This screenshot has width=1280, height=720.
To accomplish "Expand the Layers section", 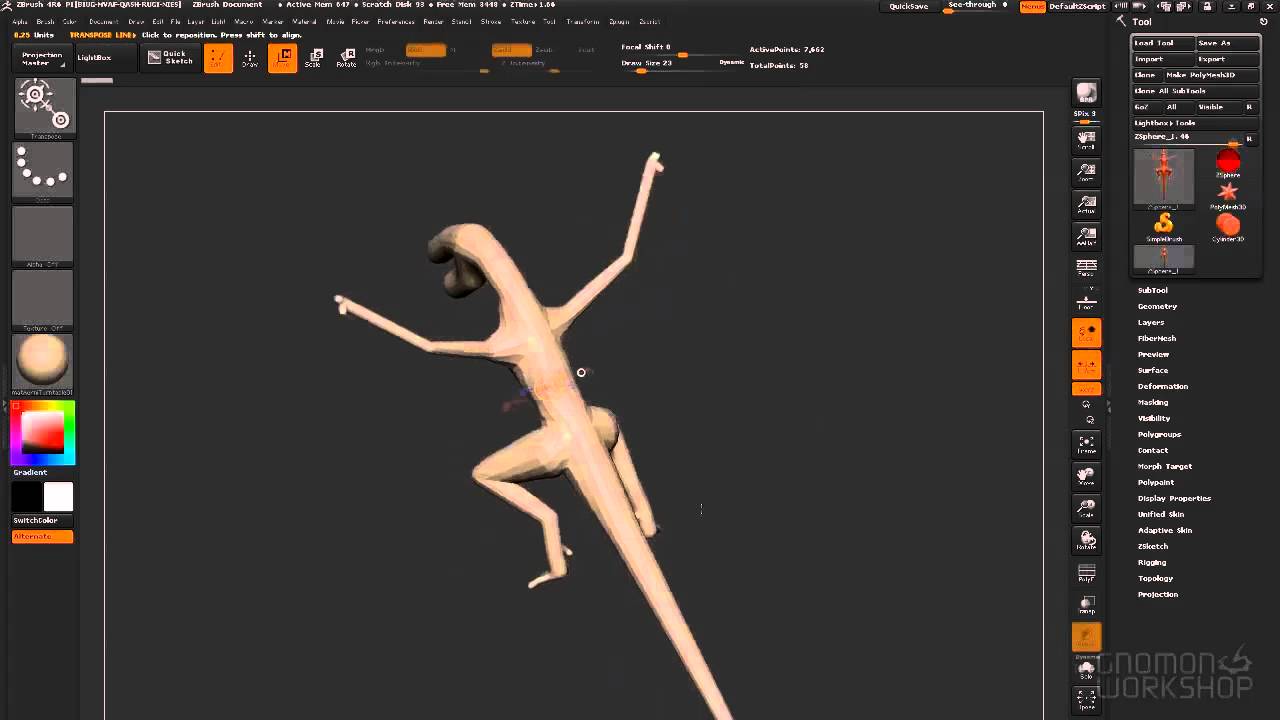I will [1150, 322].
